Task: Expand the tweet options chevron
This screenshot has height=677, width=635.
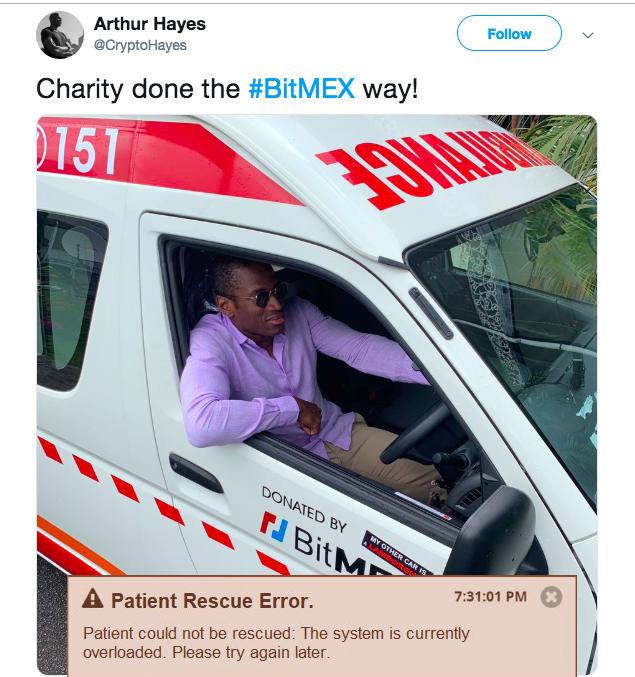Action: [588, 35]
